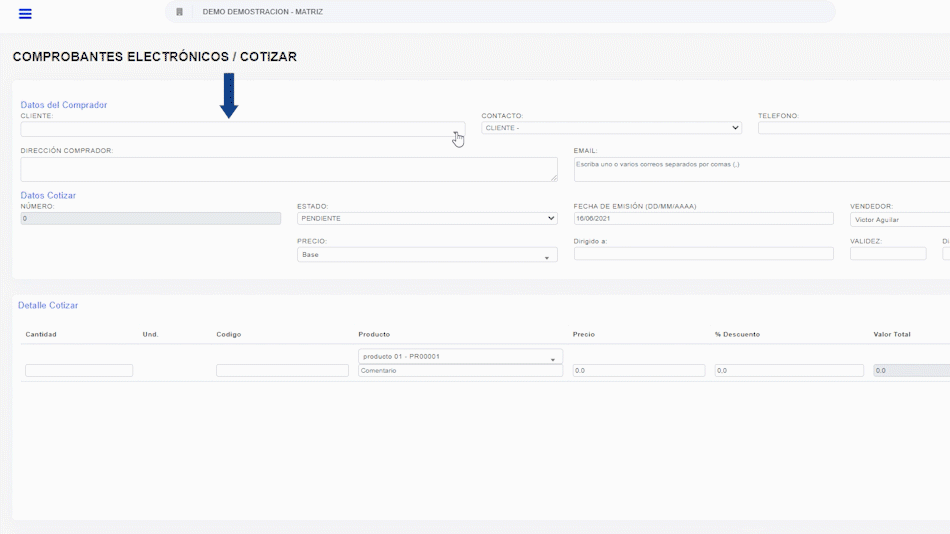Open the Producto dropdown producto 01

click(460, 356)
